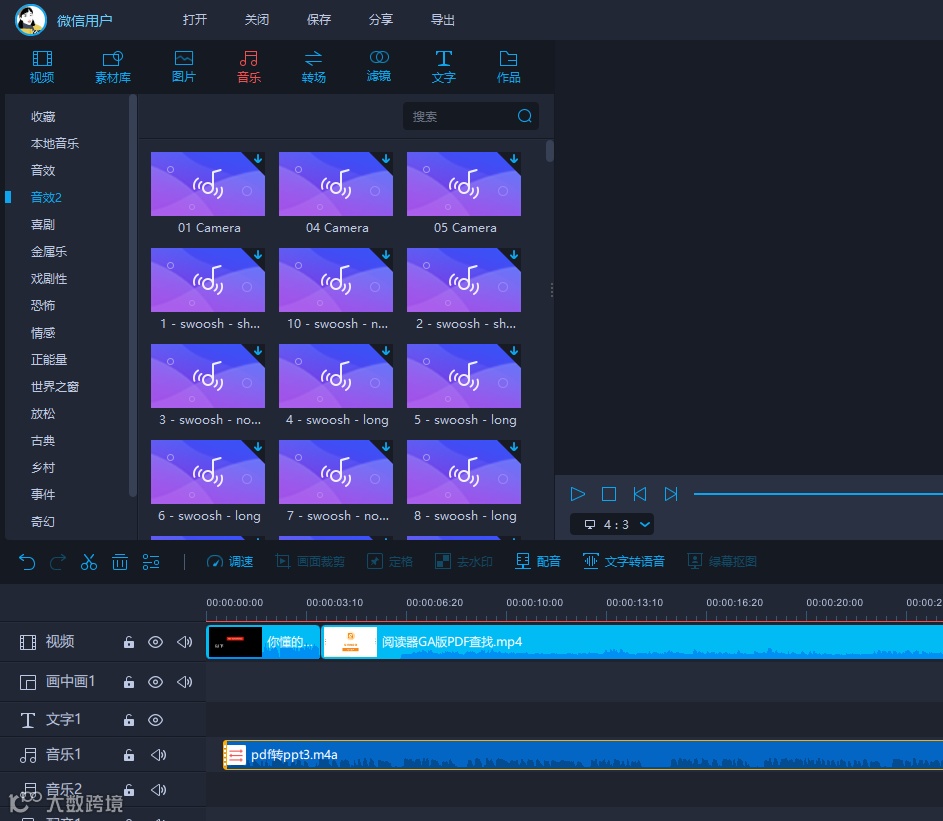Select the 音乐 music tab
The image size is (943, 821).
248,67
